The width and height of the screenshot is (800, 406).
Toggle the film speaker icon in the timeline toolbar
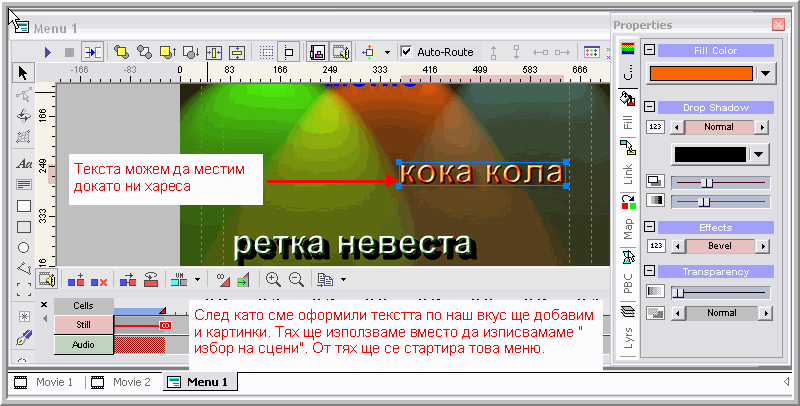click(46, 279)
